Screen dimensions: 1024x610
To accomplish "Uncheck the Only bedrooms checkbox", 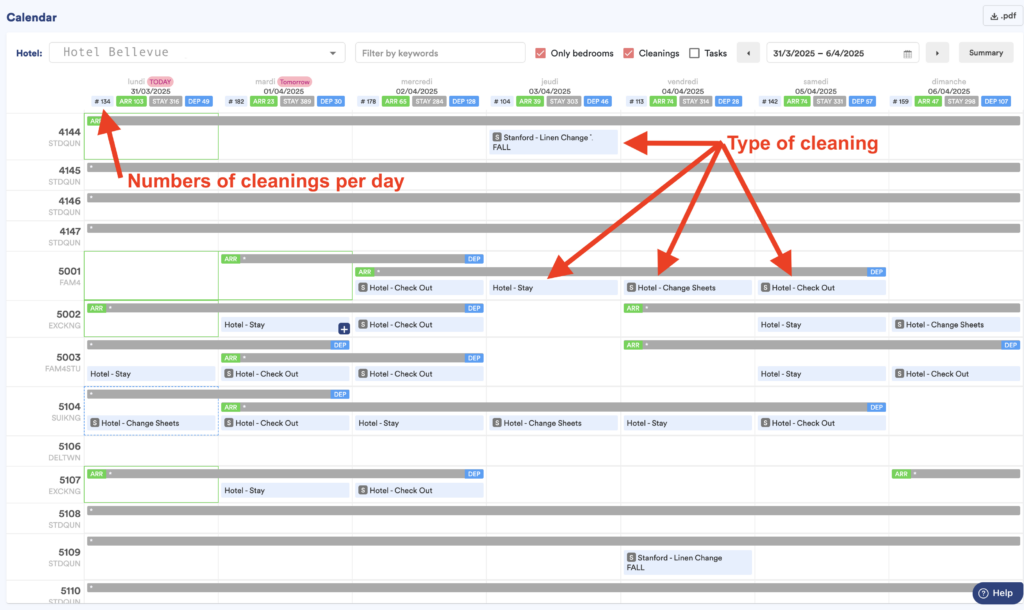I will 541,53.
